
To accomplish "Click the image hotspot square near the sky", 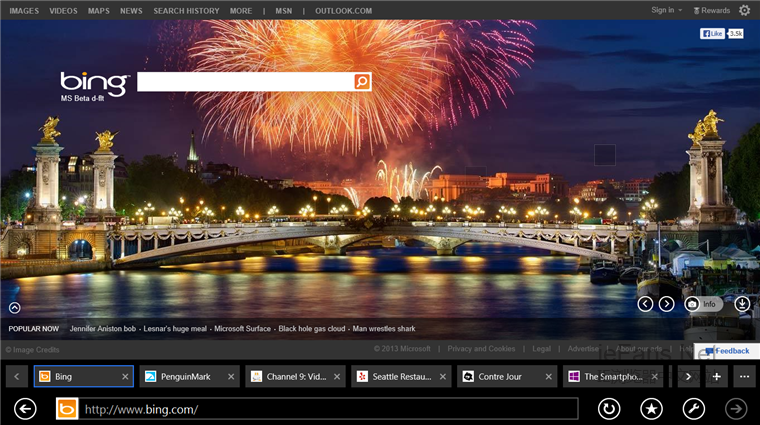I will (x=605, y=155).
